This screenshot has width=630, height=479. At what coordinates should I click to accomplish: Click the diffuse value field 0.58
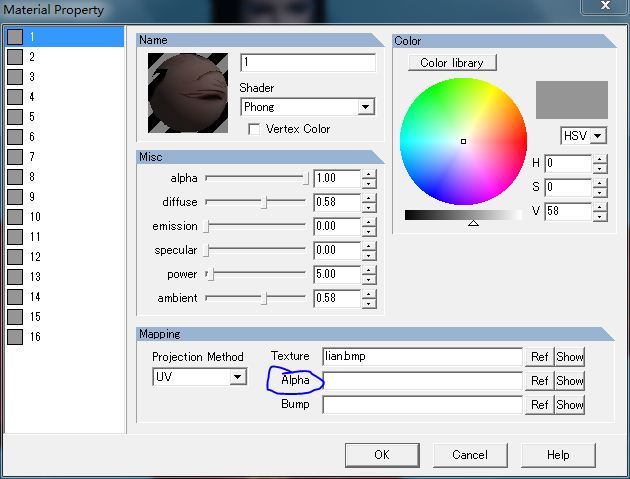click(337, 202)
